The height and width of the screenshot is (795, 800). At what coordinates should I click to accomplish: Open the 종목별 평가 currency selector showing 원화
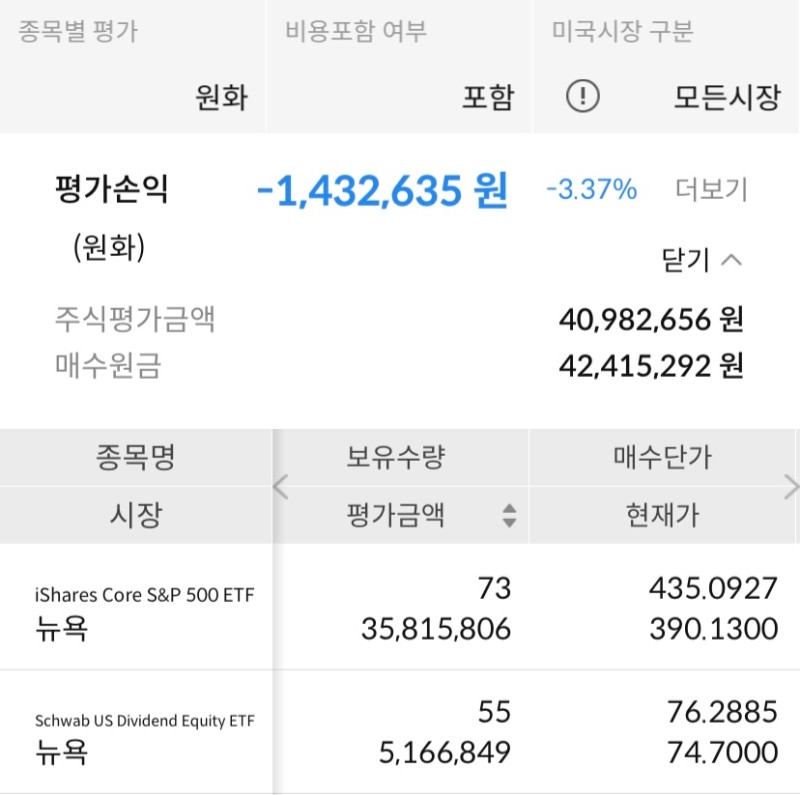(132, 67)
